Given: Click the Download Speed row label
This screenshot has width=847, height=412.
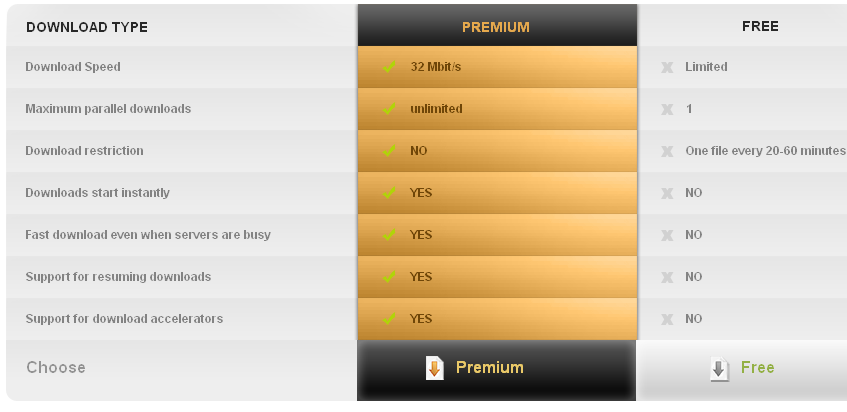Looking at the screenshot, I should [73, 67].
